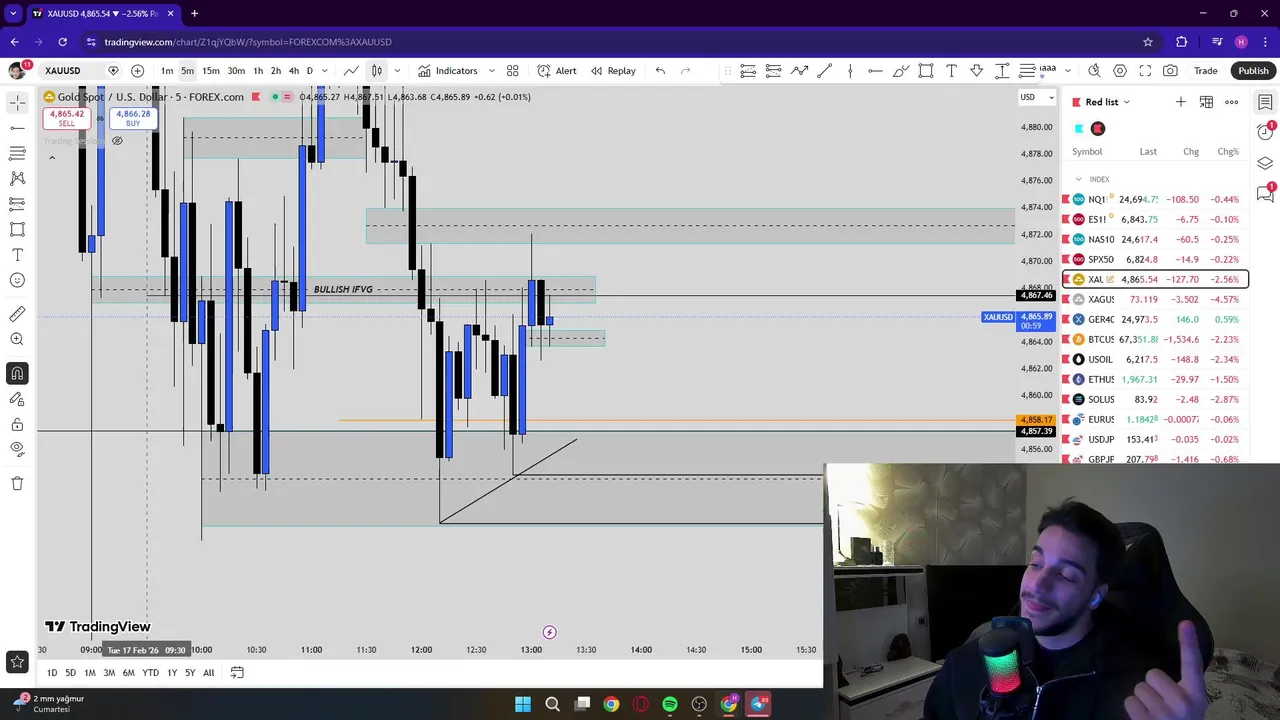This screenshot has height=720, width=1280.
Task: Enter fullscreen mode
Action: (1145, 71)
